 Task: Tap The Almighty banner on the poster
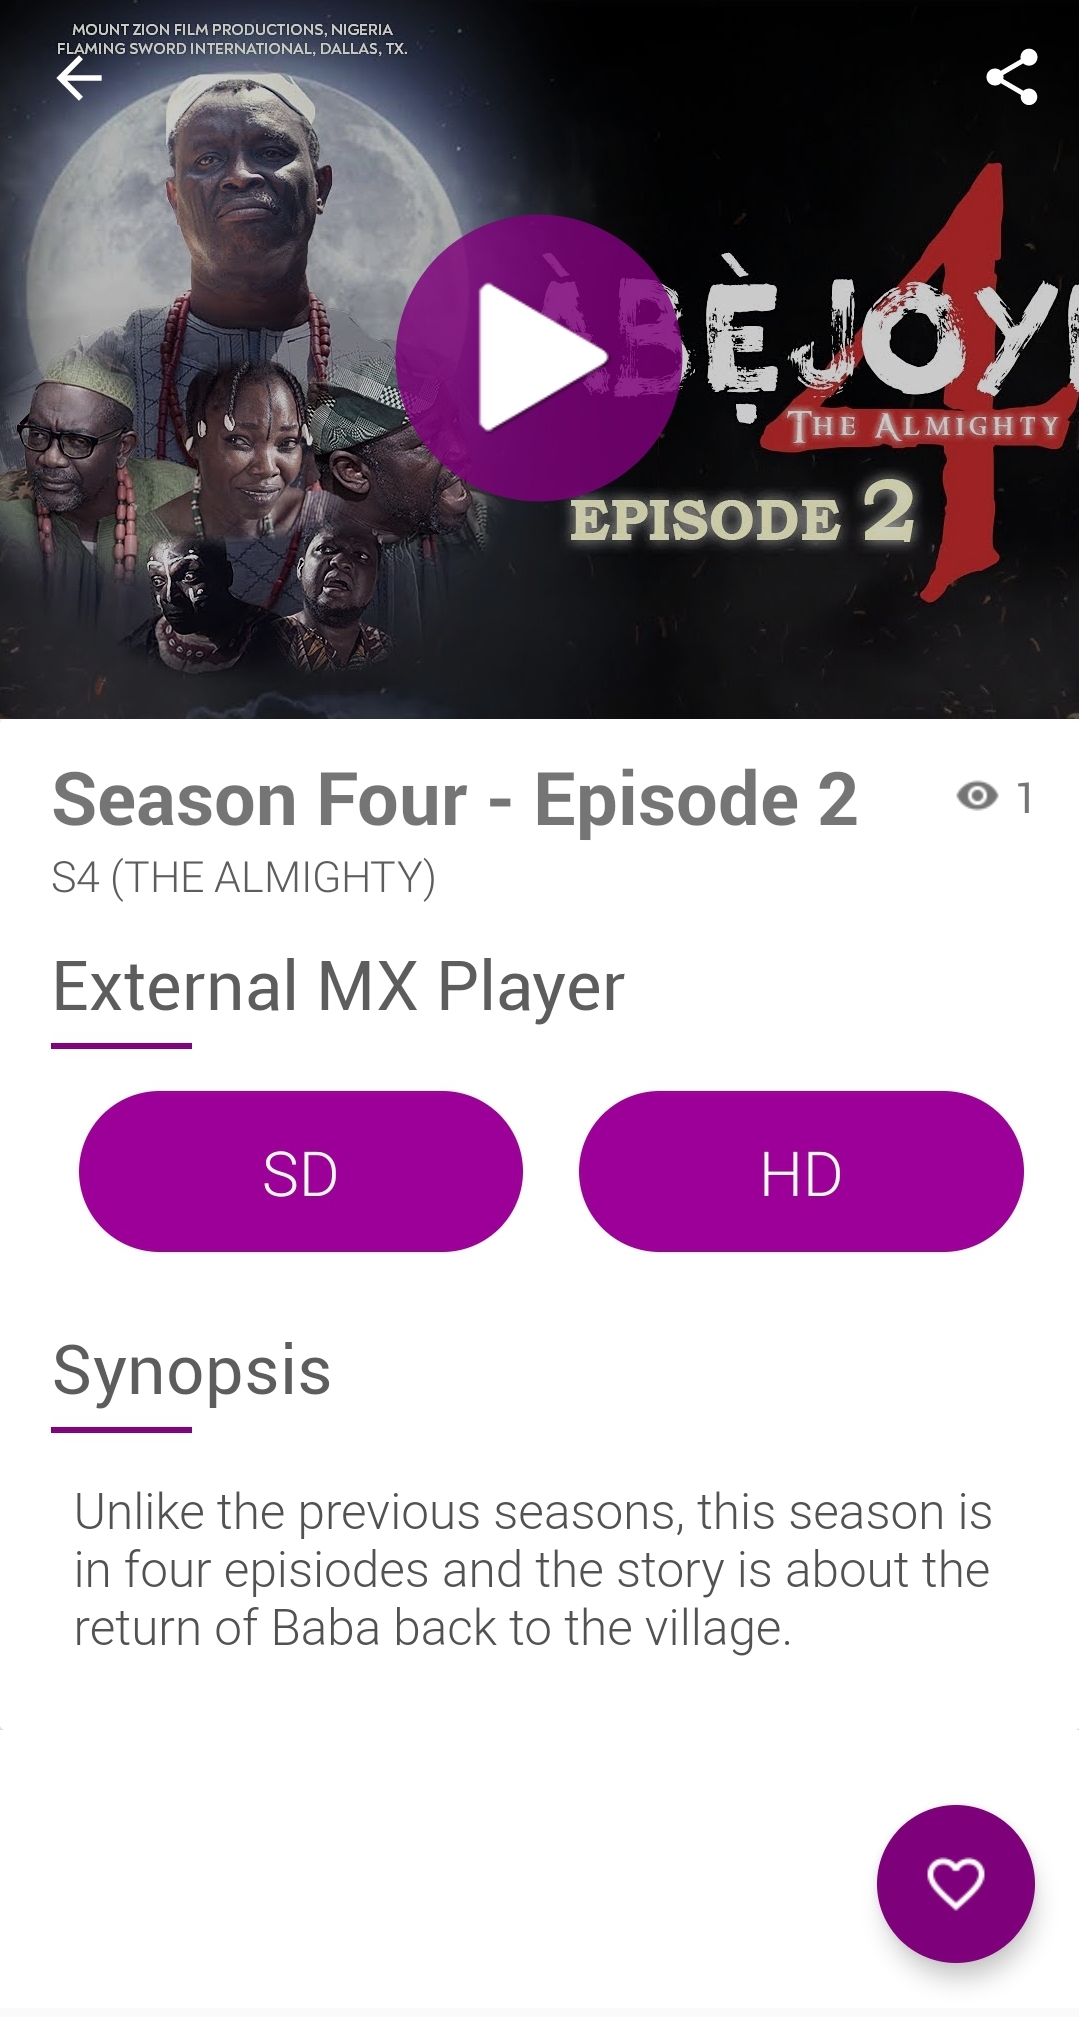(924, 426)
